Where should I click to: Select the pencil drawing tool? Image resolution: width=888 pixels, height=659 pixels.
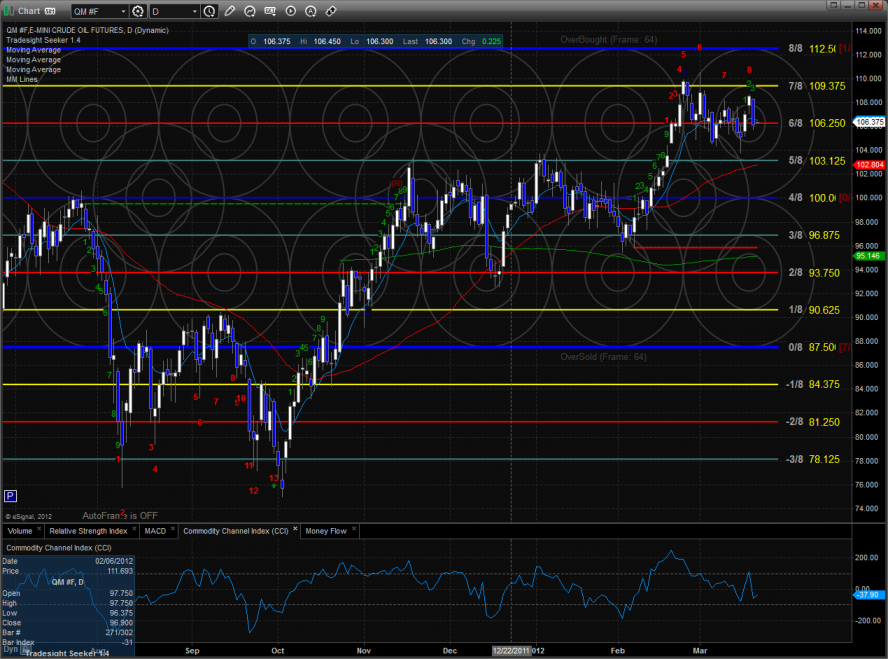coord(231,12)
